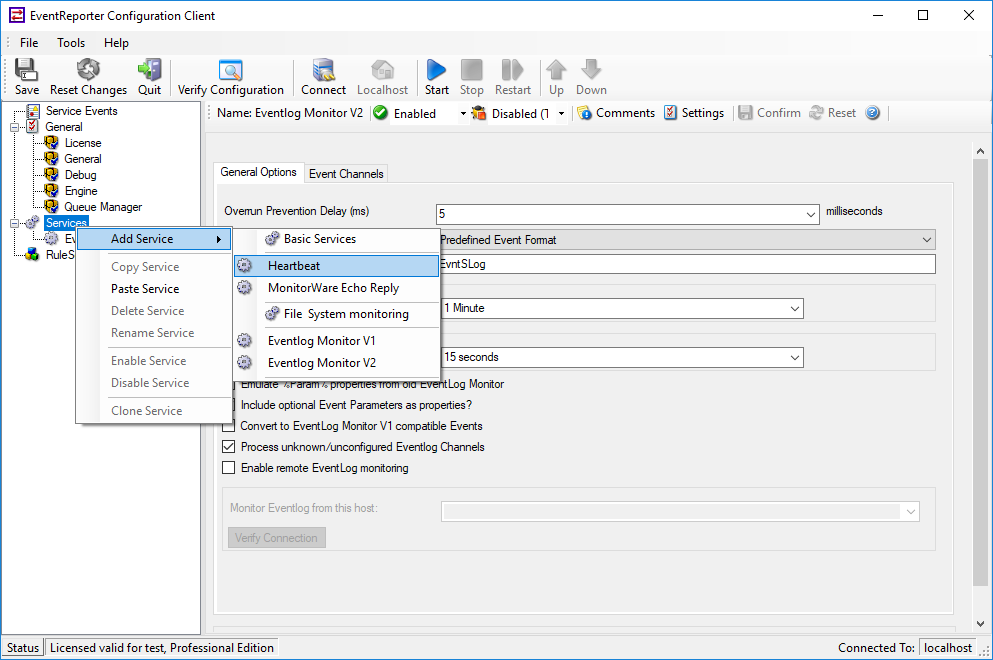Open the Overrun Prevention Delay dropdown
993x660 pixels.
coord(811,215)
